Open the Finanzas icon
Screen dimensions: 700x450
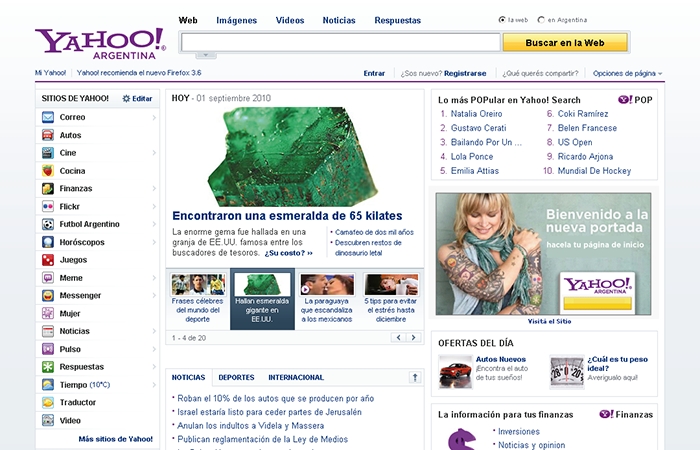[x=48, y=188]
